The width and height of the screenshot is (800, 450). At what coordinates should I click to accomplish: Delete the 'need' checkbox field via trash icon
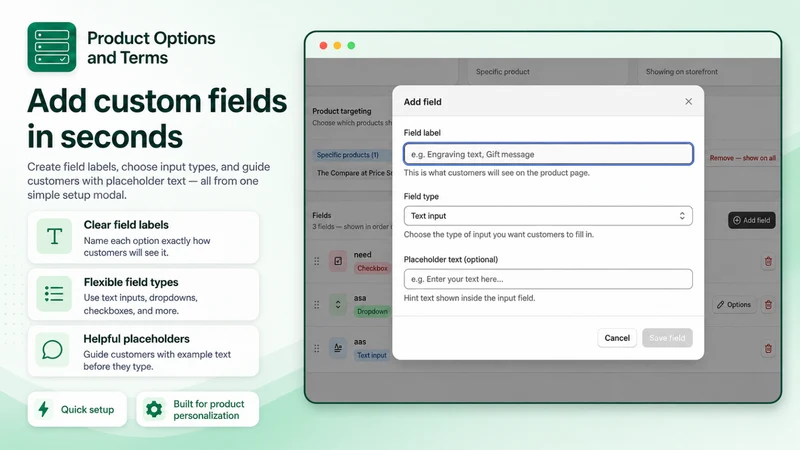pos(768,262)
